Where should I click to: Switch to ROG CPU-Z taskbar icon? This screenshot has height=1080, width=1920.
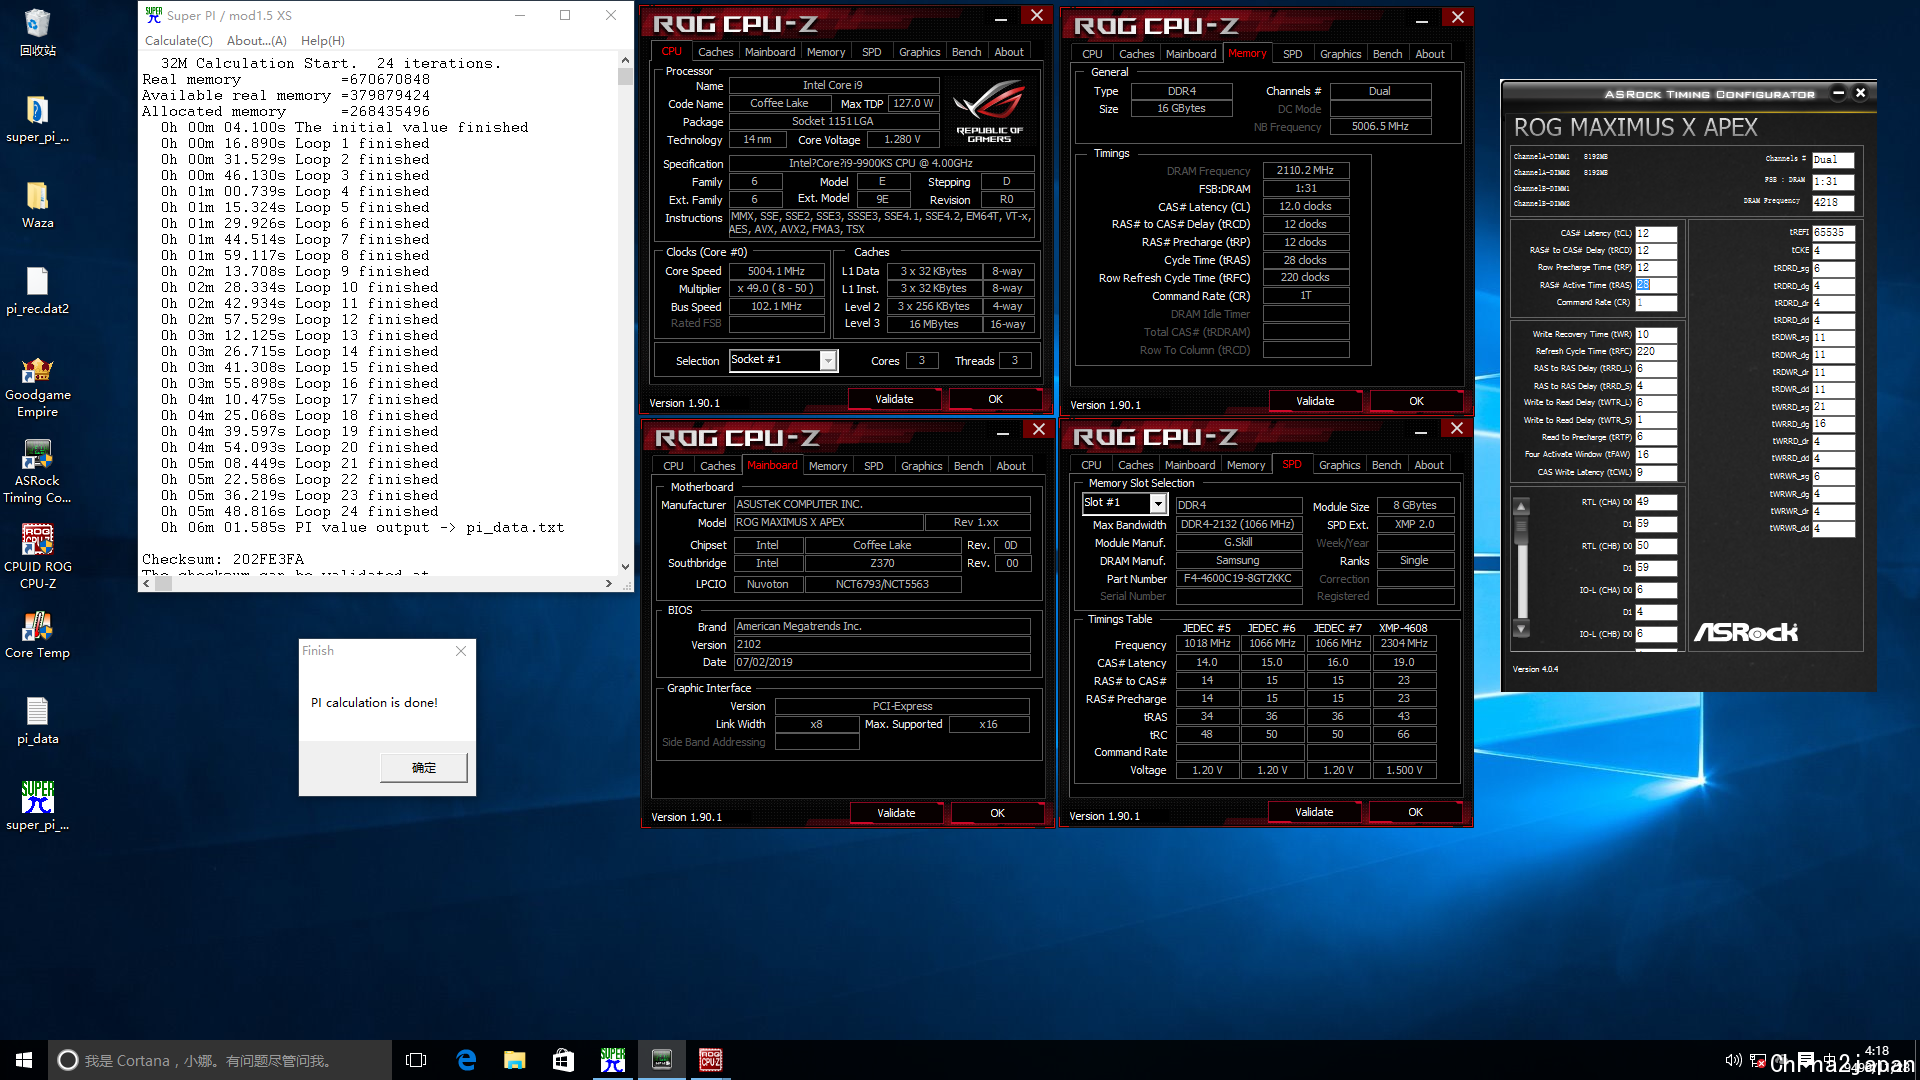pyautogui.click(x=710, y=1060)
